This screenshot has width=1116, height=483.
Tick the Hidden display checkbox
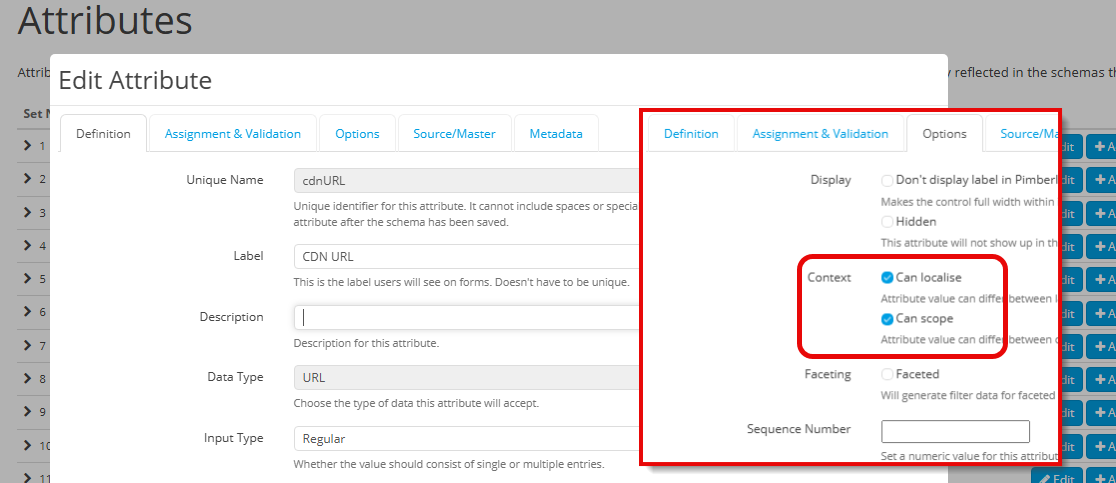[887, 222]
